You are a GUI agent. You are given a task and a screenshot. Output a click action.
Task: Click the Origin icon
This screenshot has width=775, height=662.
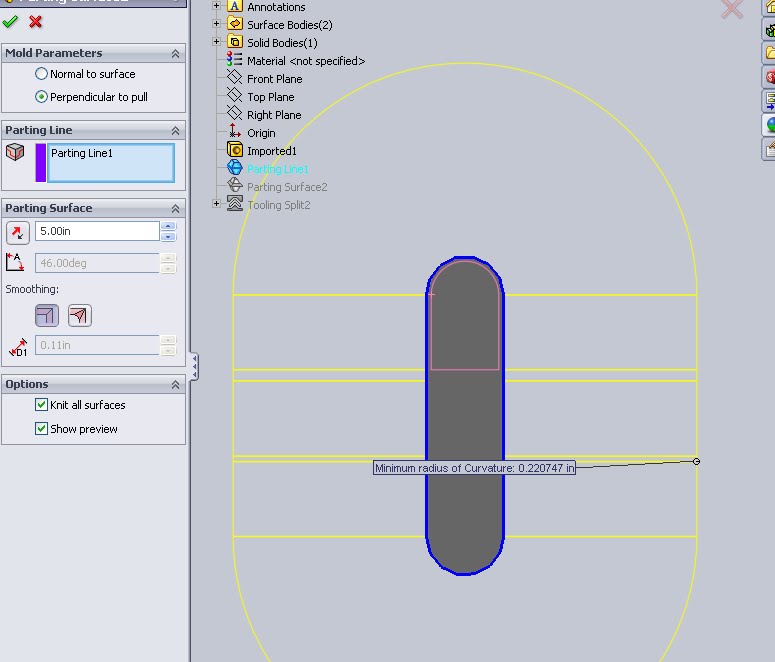234,131
